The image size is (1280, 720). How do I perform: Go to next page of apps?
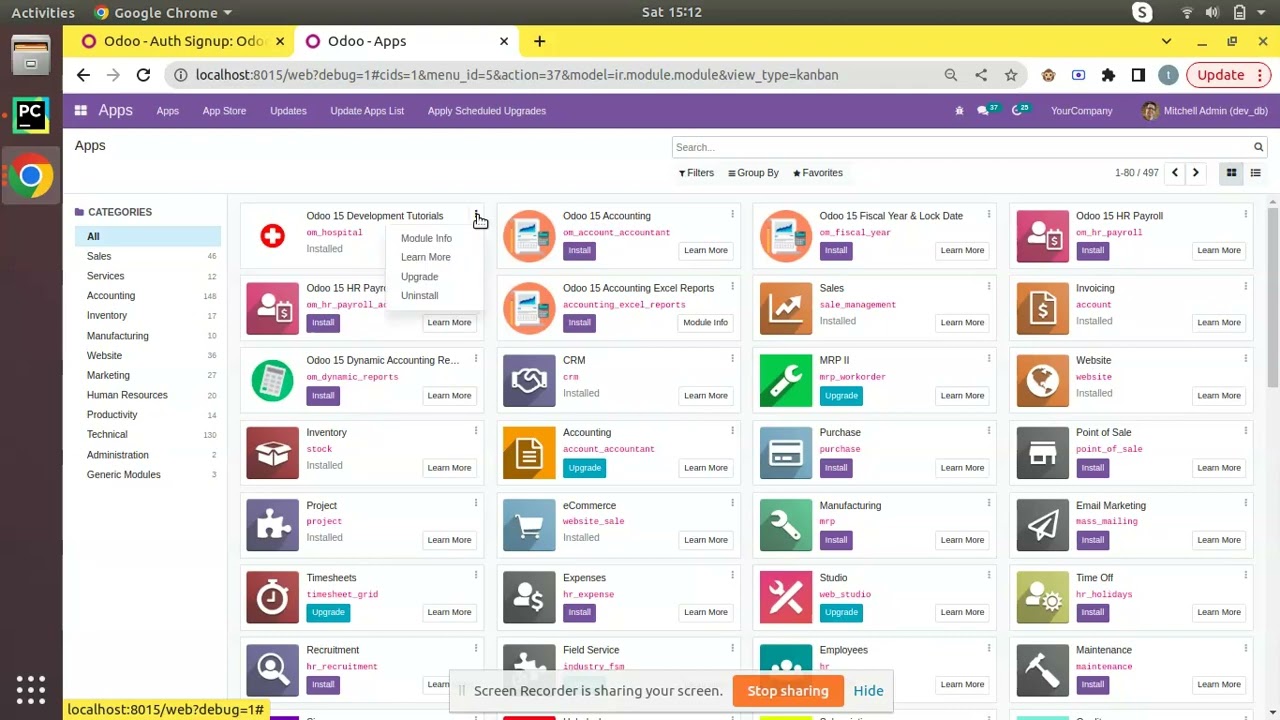(1195, 173)
